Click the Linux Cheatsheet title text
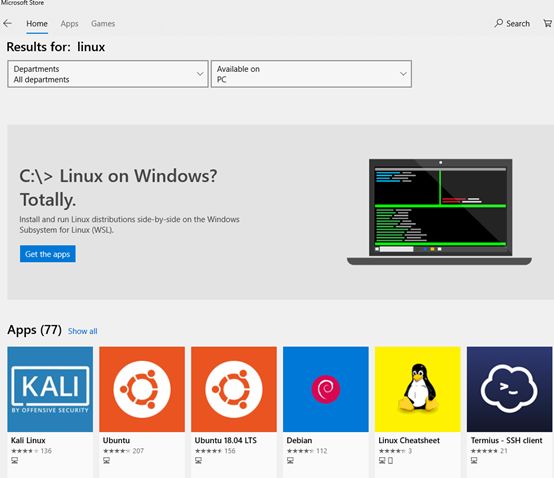 pos(409,440)
